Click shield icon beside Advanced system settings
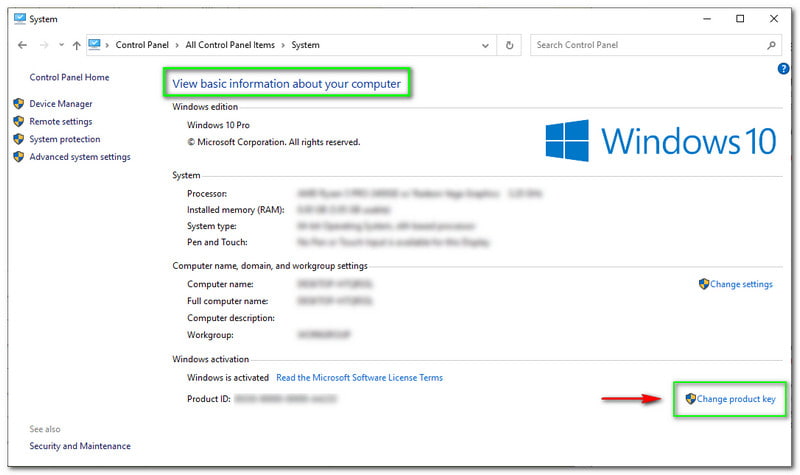This screenshot has height=475, width=800. pos(19,157)
